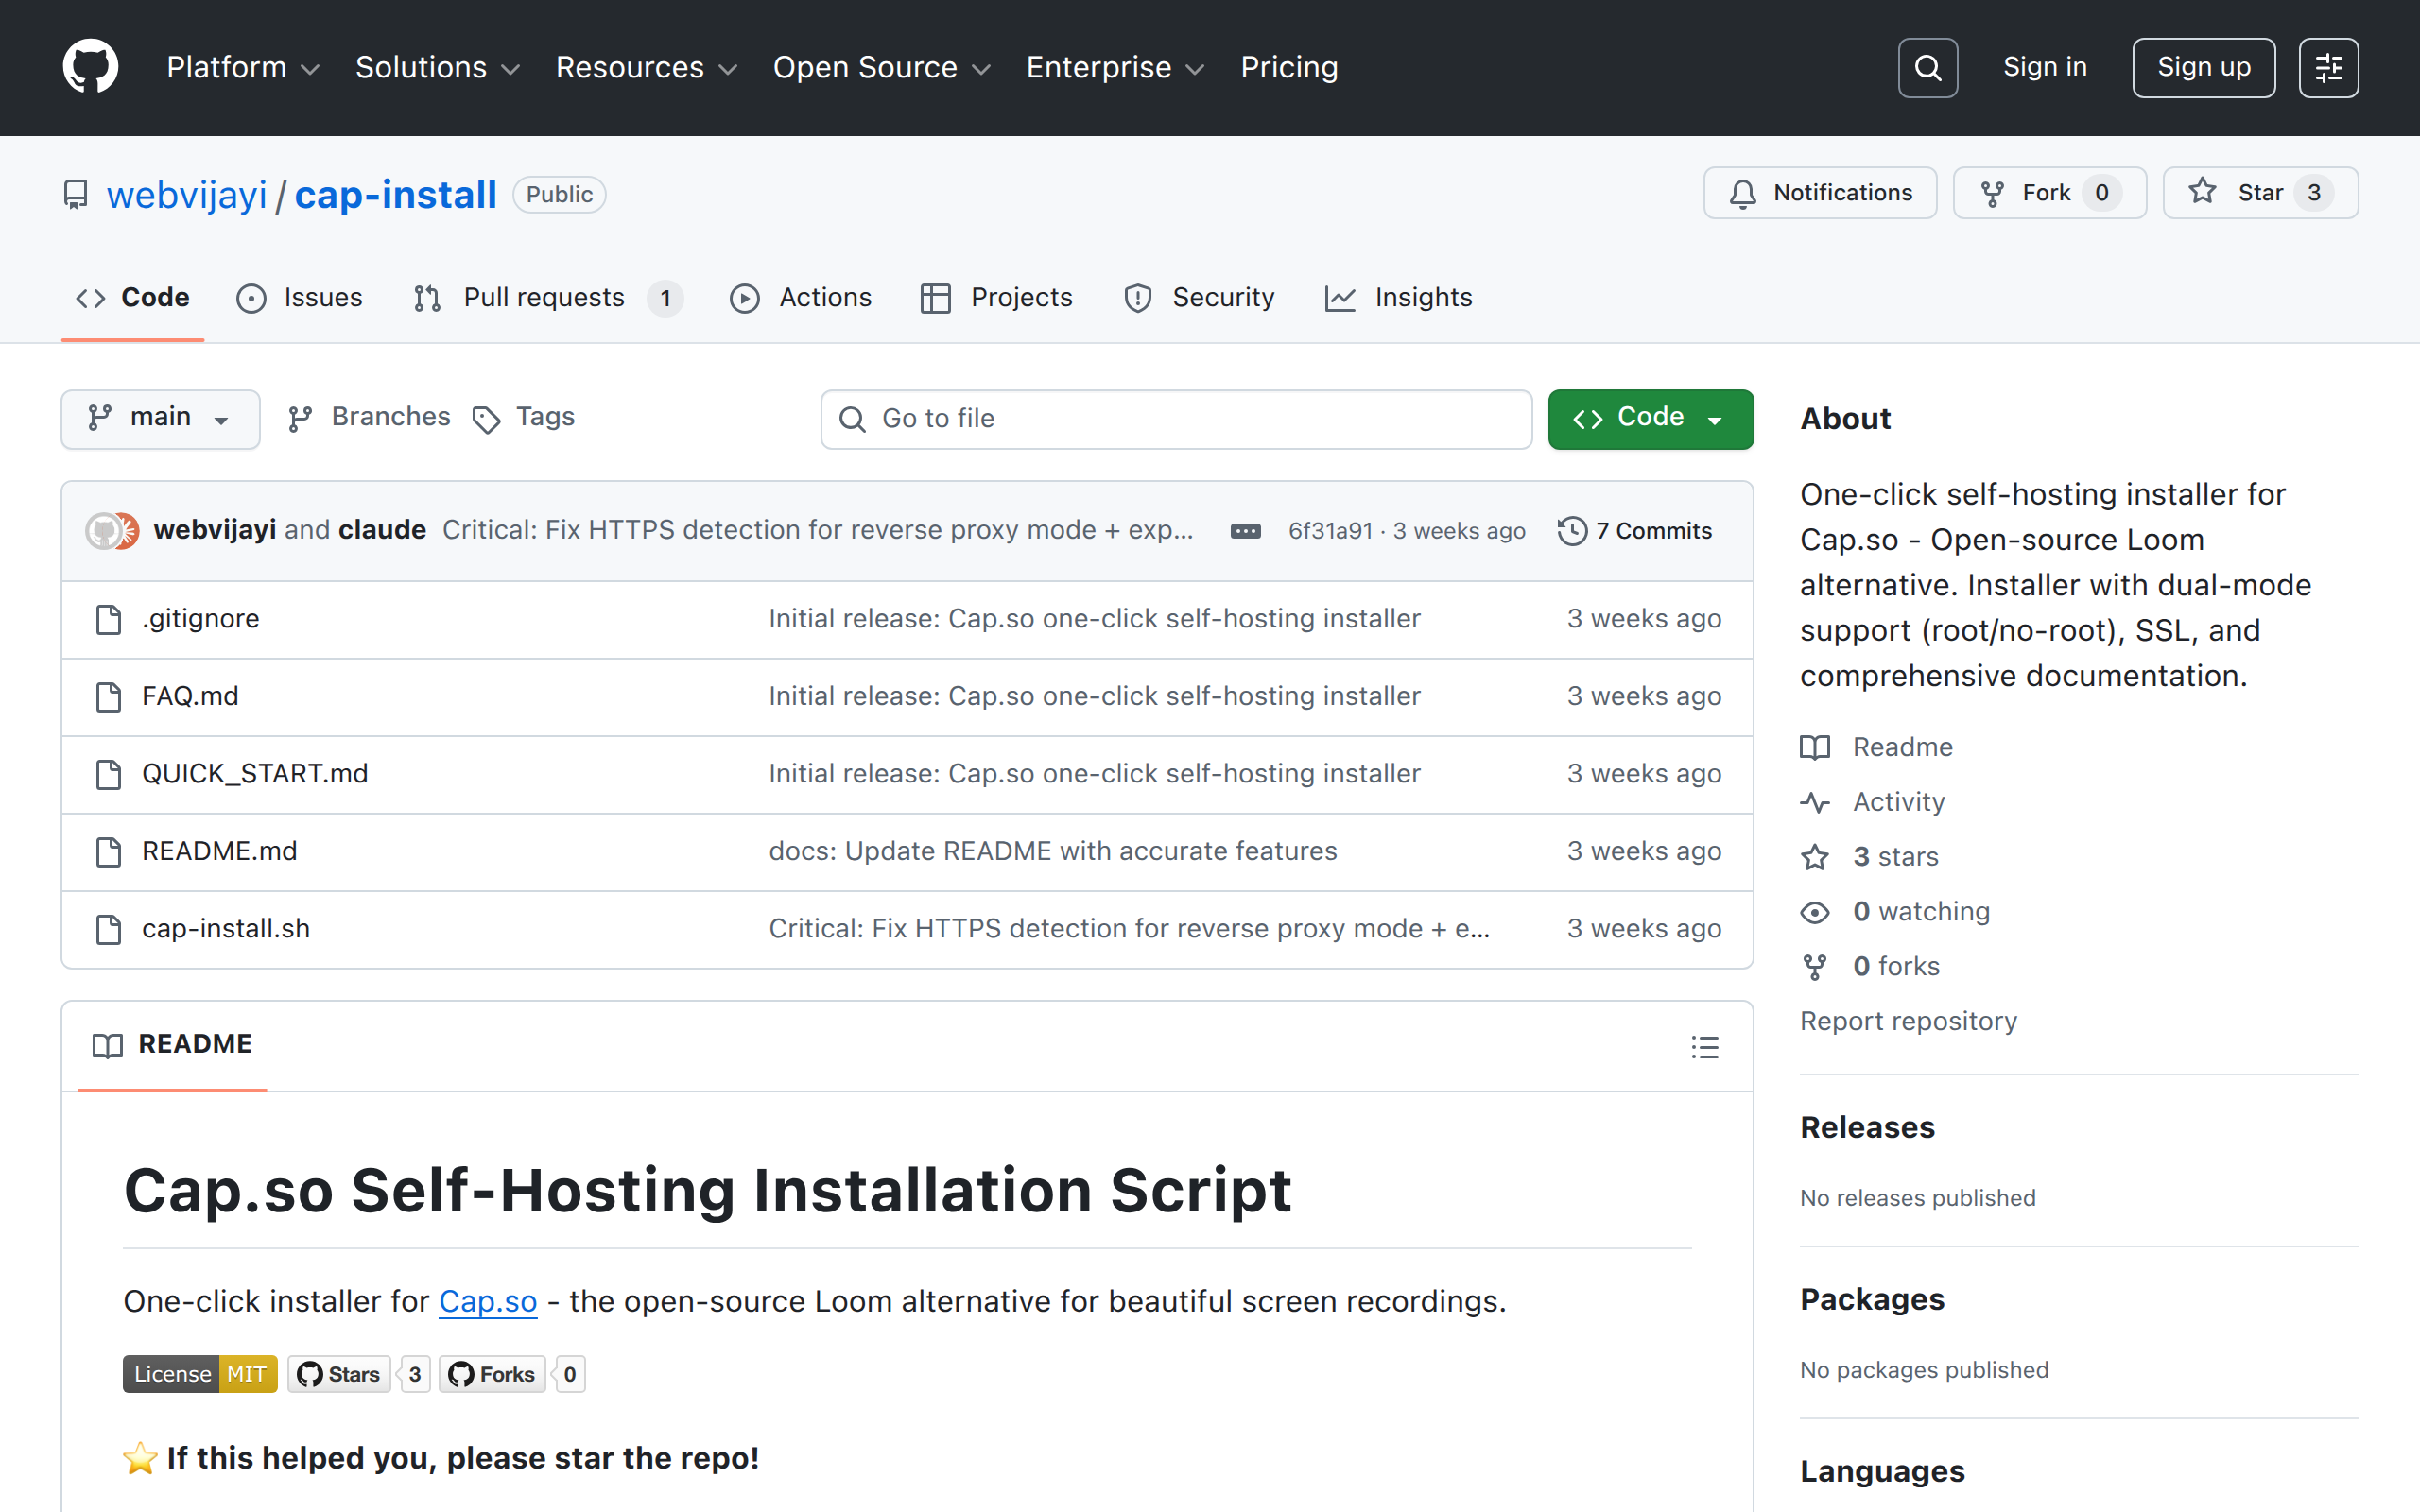Viewport: 2420px width, 1512px height.
Task: Open the Cap.so link in README
Action: [488, 1301]
